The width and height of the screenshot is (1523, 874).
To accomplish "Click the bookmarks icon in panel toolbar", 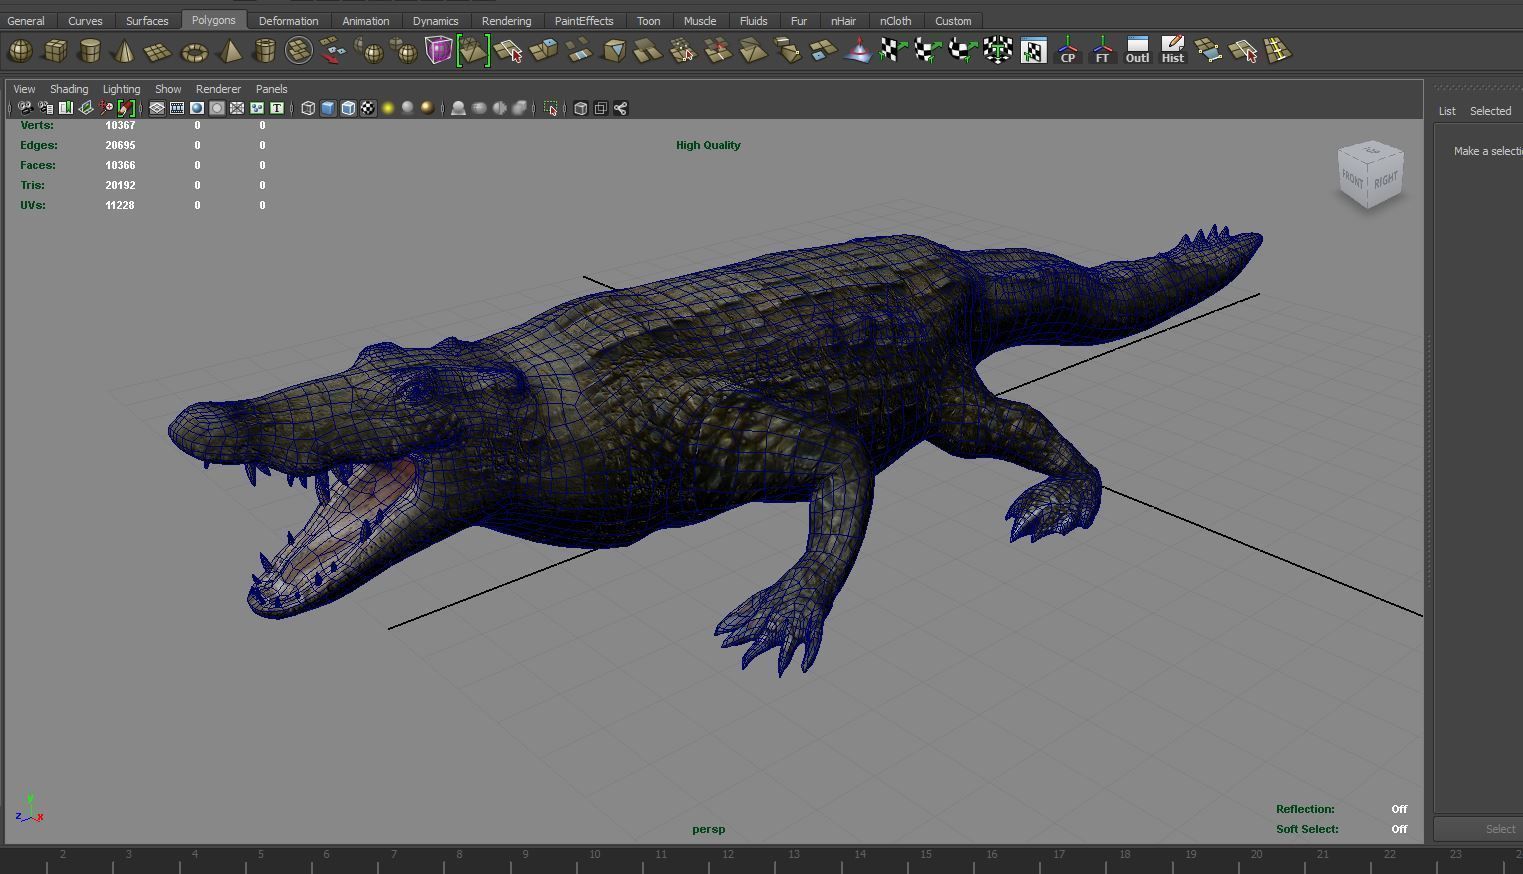I will [x=65, y=108].
